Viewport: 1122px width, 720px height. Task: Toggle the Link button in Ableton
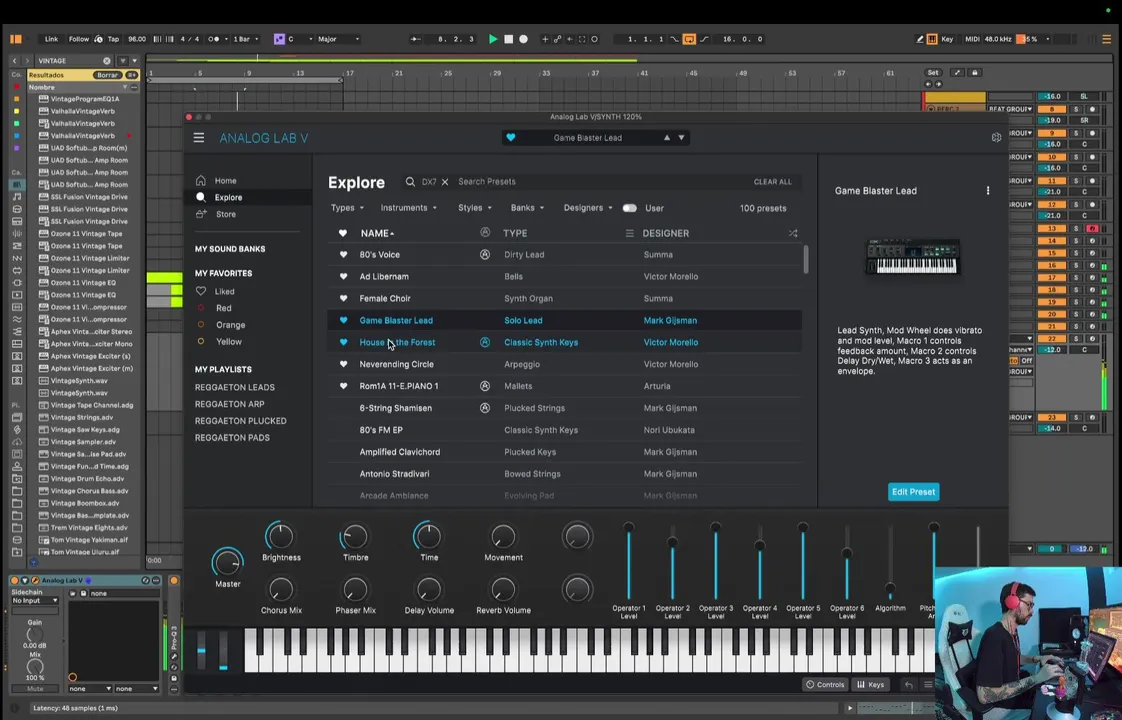pos(52,39)
